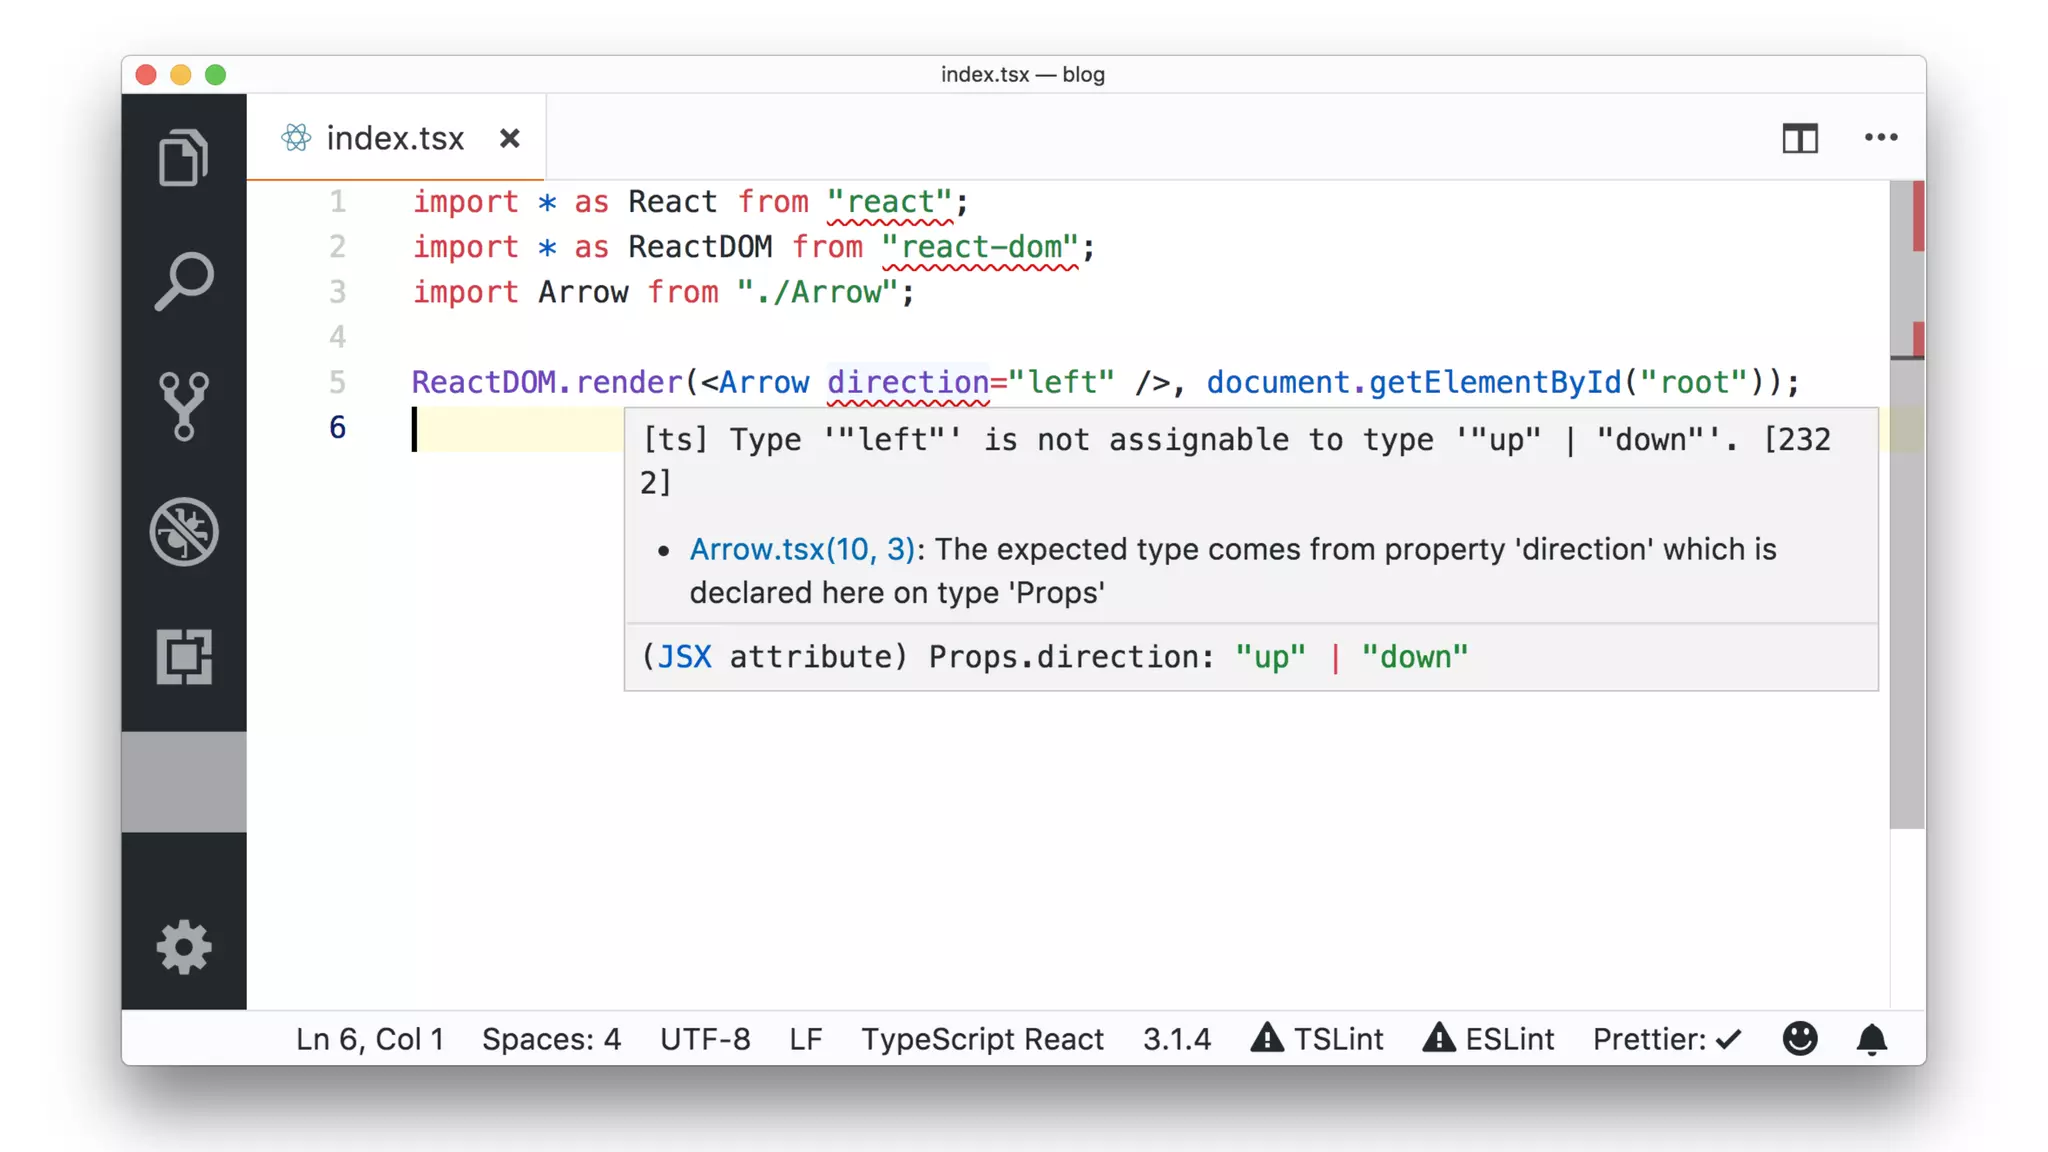The width and height of the screenshot is (2048, 1152).
Task: Click the TSLint warning status item
Action: [1317, 1040]
